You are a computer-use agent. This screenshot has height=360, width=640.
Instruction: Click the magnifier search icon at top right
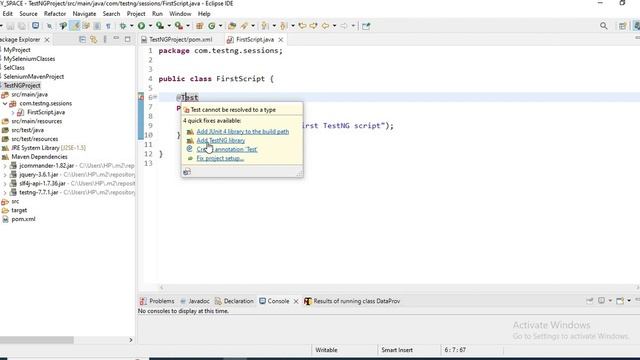point(604,26)
